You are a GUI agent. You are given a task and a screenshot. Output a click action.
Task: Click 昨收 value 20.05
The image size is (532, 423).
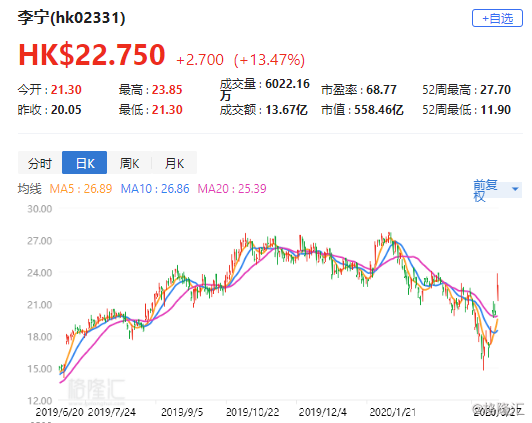[66, 110]
